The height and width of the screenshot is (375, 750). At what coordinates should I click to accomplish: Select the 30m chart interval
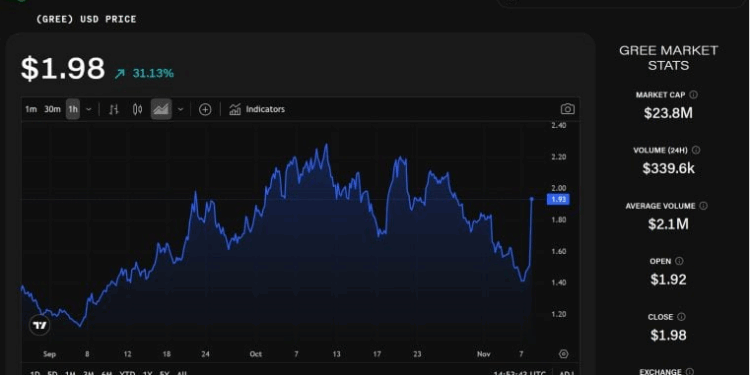[52, 110]
